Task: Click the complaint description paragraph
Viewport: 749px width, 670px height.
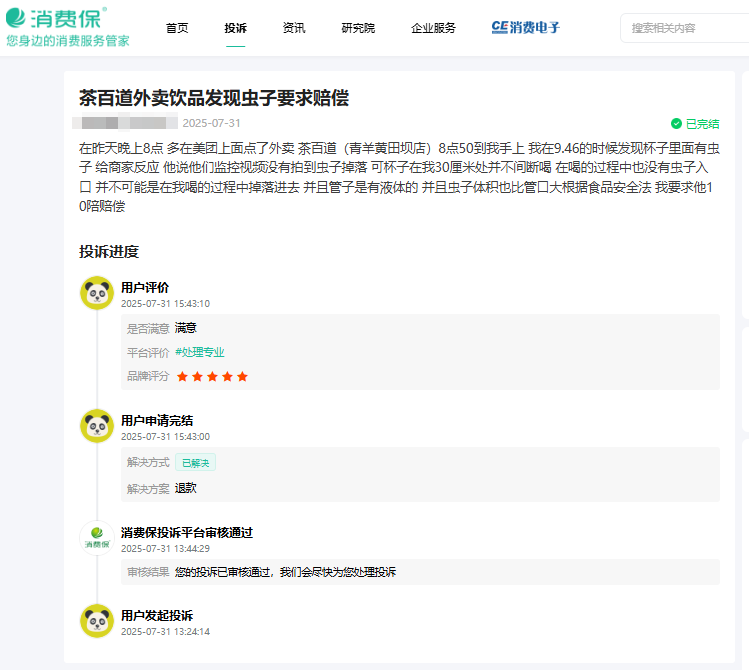Action: pos(399,177)
